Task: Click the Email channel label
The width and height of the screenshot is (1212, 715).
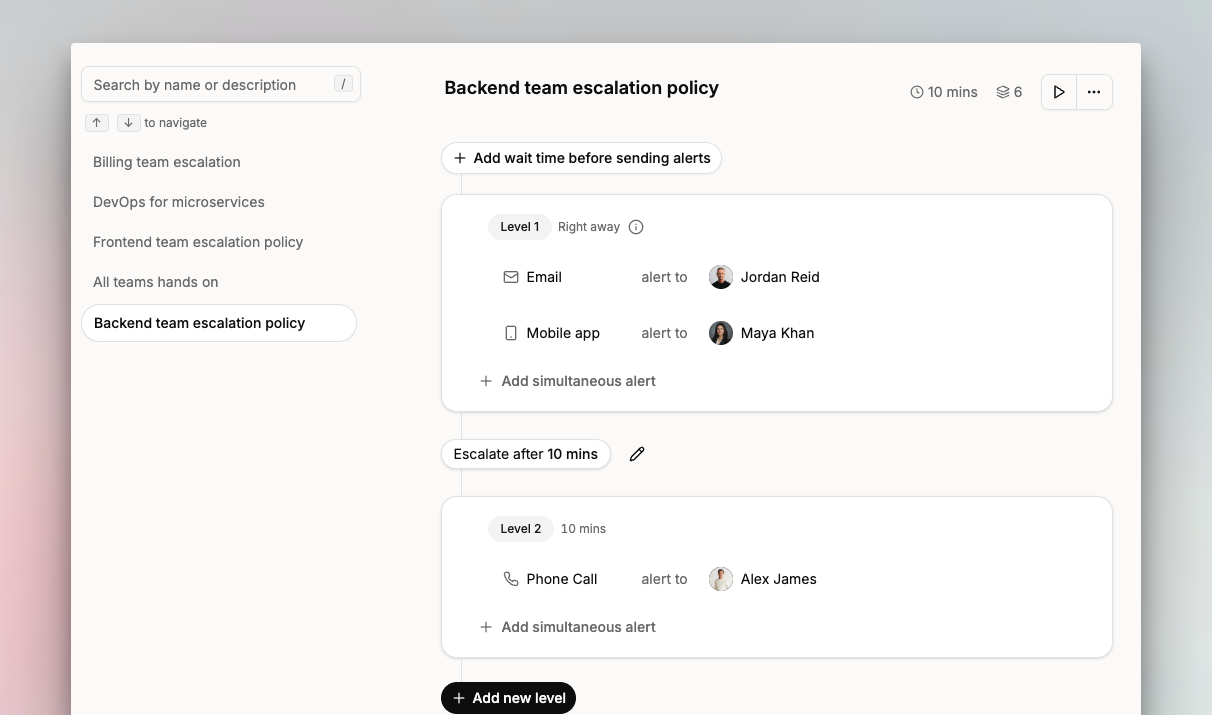Action: 544,277
